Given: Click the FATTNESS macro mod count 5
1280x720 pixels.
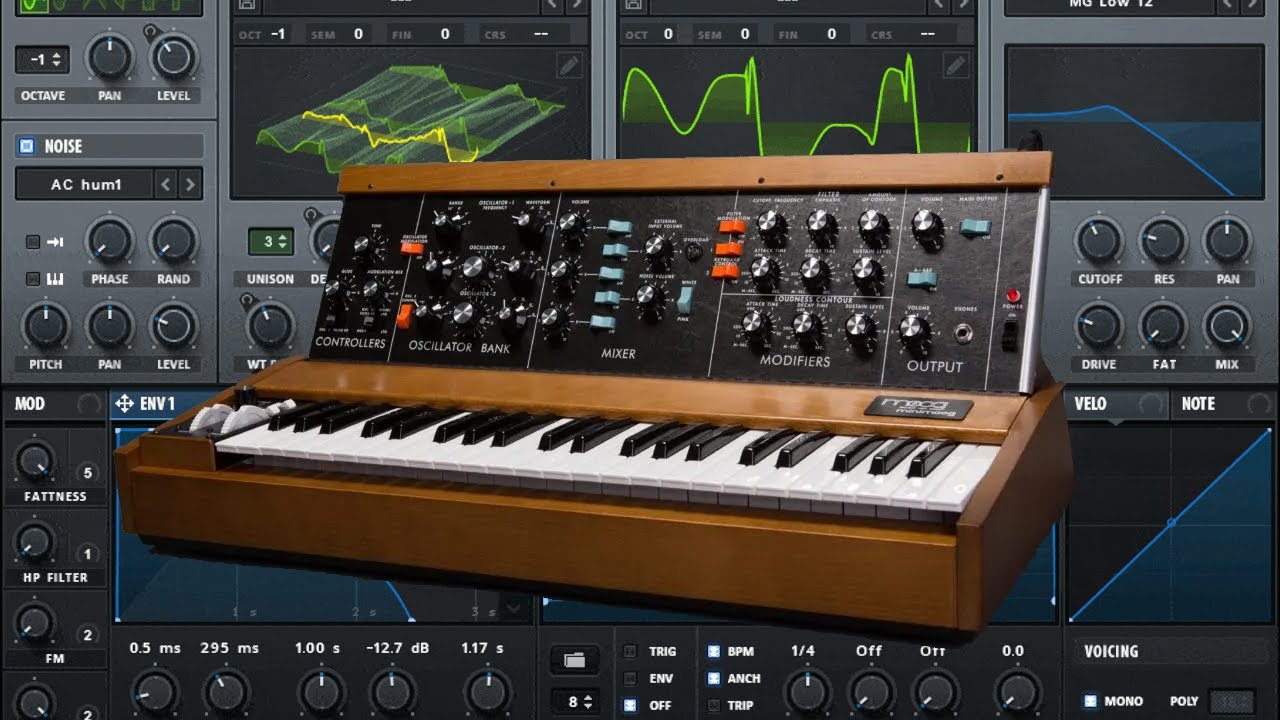Looking at the screenshot, I should pyautogui.click(x=87, y=473).
